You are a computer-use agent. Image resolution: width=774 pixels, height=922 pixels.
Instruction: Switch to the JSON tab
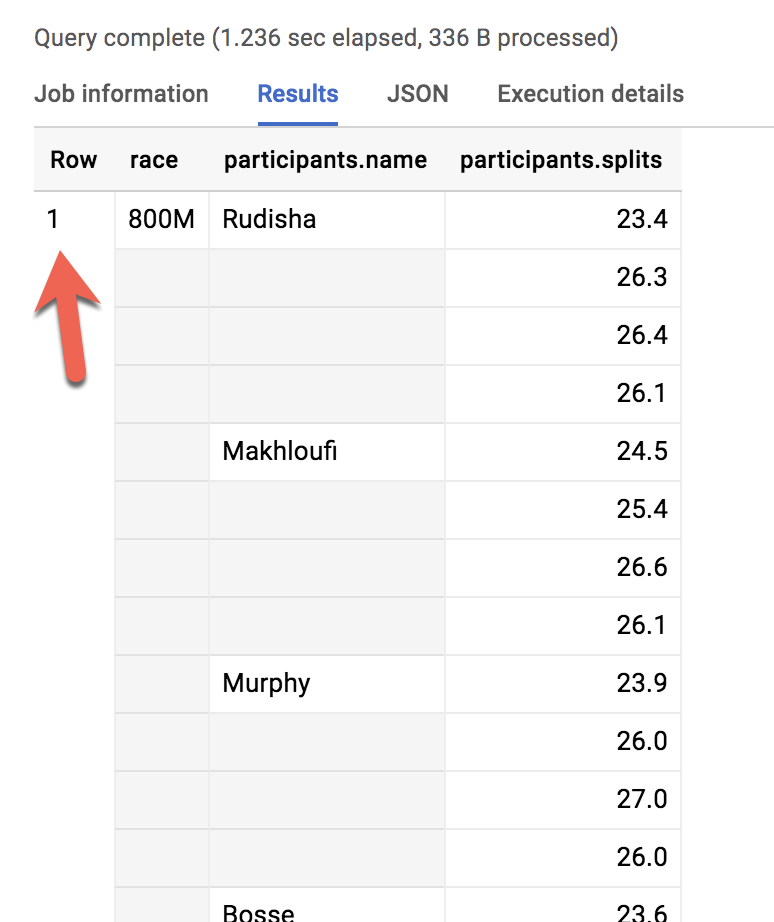pyautogui.click(x=417, y=93)
